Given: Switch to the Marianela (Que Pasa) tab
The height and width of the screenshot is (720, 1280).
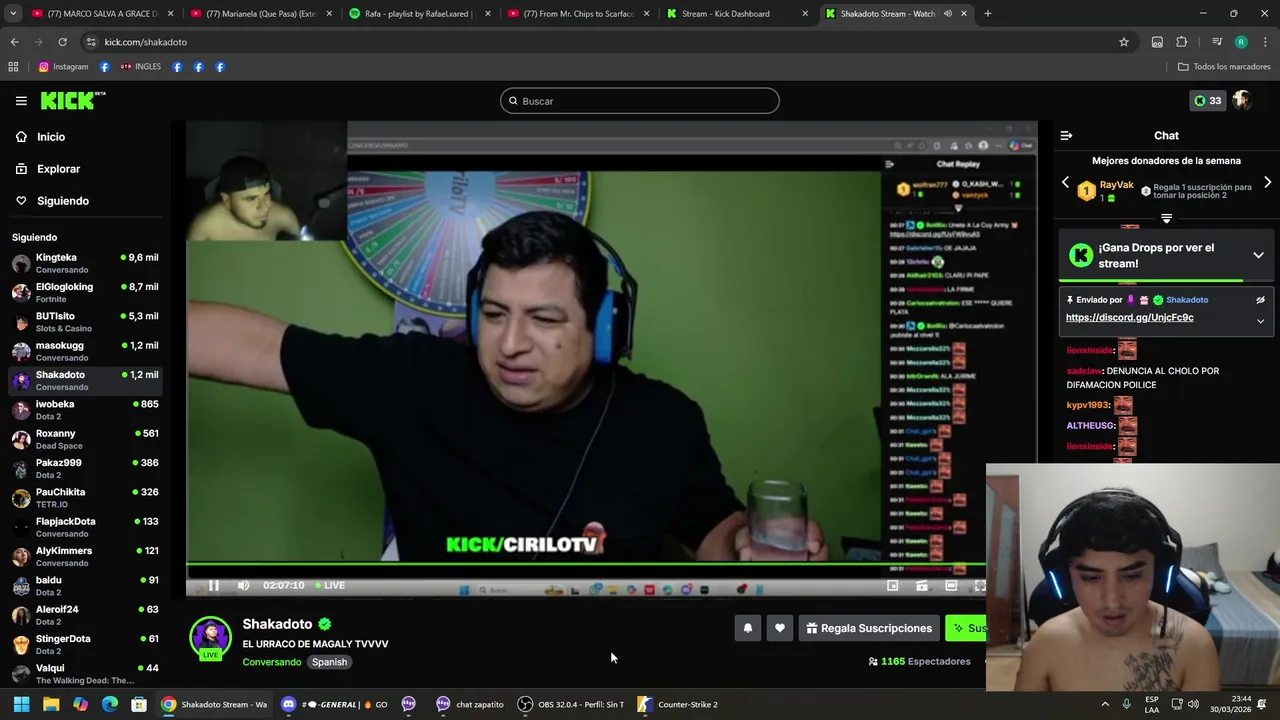Looking at the screenshot, I should coord(260,14).
